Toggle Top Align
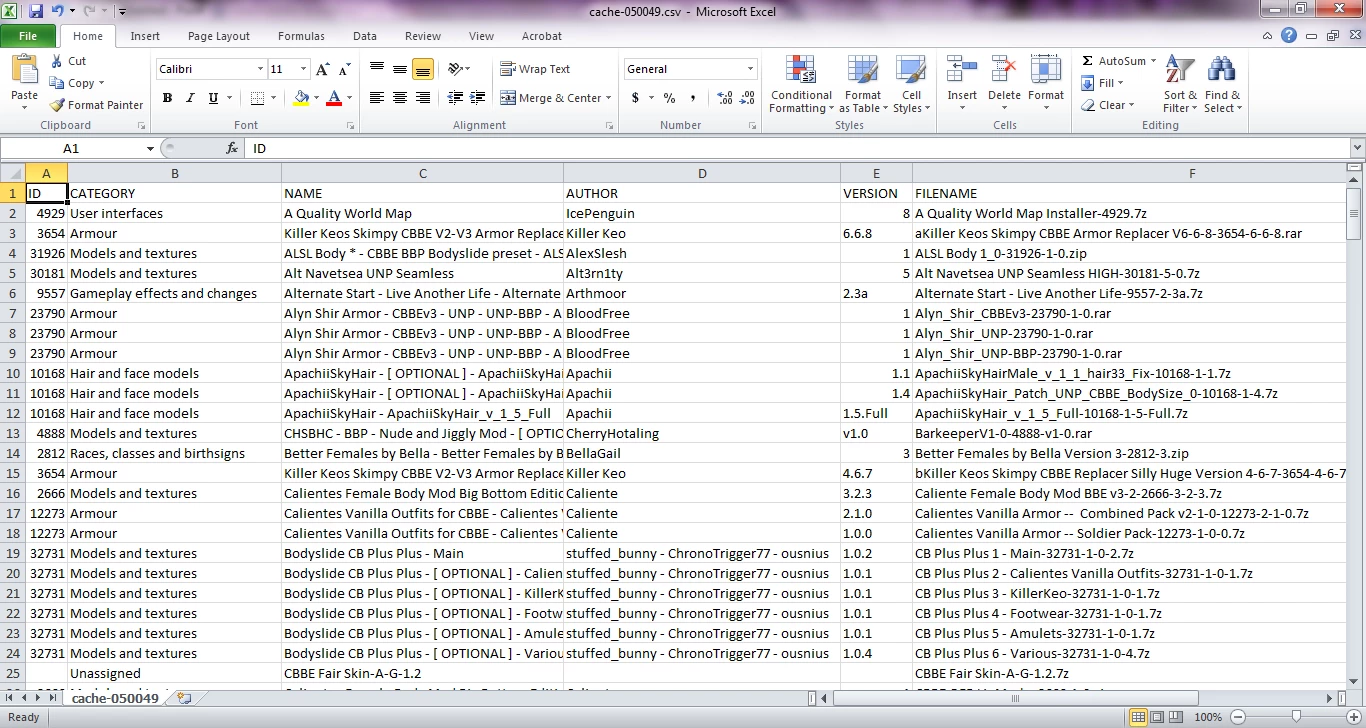 click(377, 69)
